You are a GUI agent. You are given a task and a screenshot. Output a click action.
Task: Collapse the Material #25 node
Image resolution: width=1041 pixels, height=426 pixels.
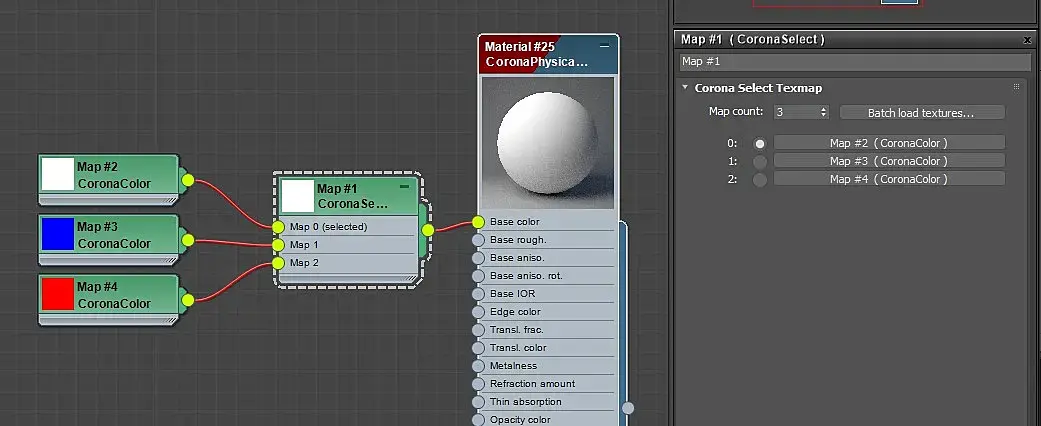click(604, 46)
